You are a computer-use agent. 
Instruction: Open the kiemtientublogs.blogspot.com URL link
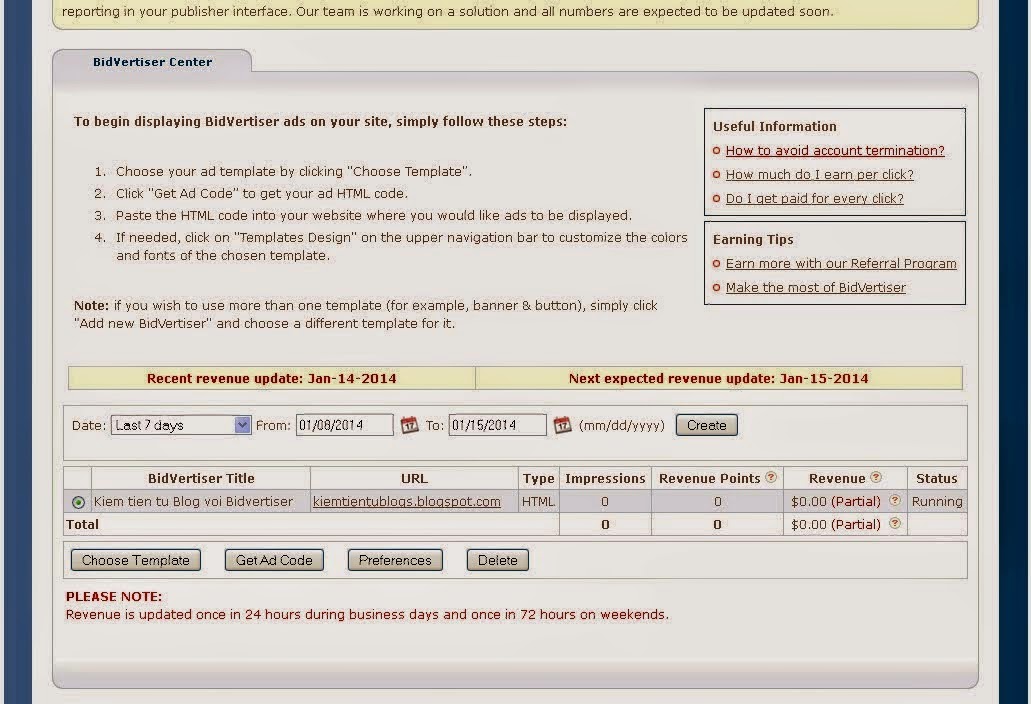406,502
